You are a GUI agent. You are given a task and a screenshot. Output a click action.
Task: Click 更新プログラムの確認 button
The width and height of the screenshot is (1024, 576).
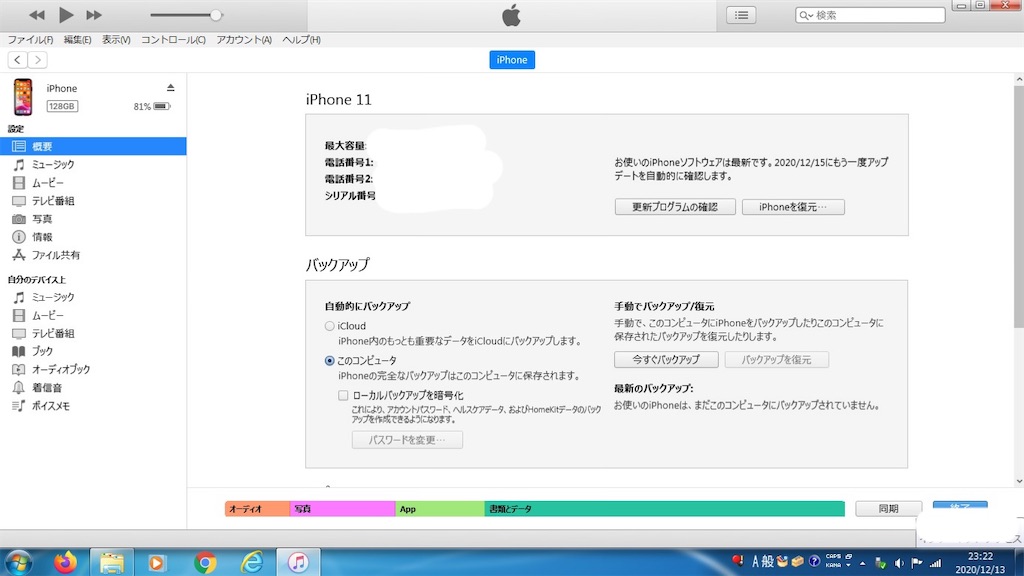pos(675,207)
